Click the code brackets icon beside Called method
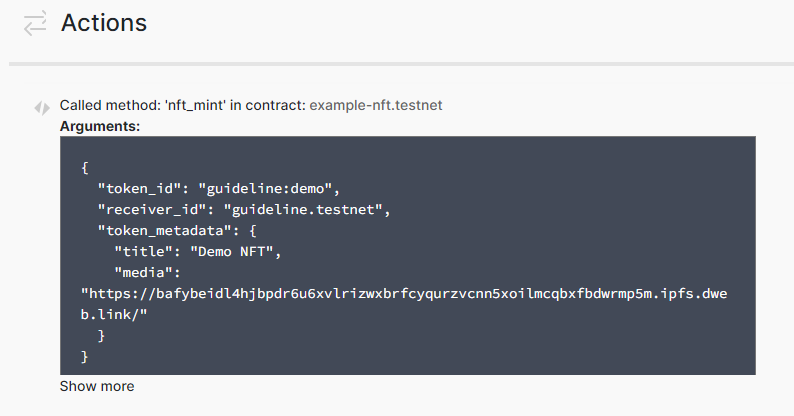 (42, 108)
